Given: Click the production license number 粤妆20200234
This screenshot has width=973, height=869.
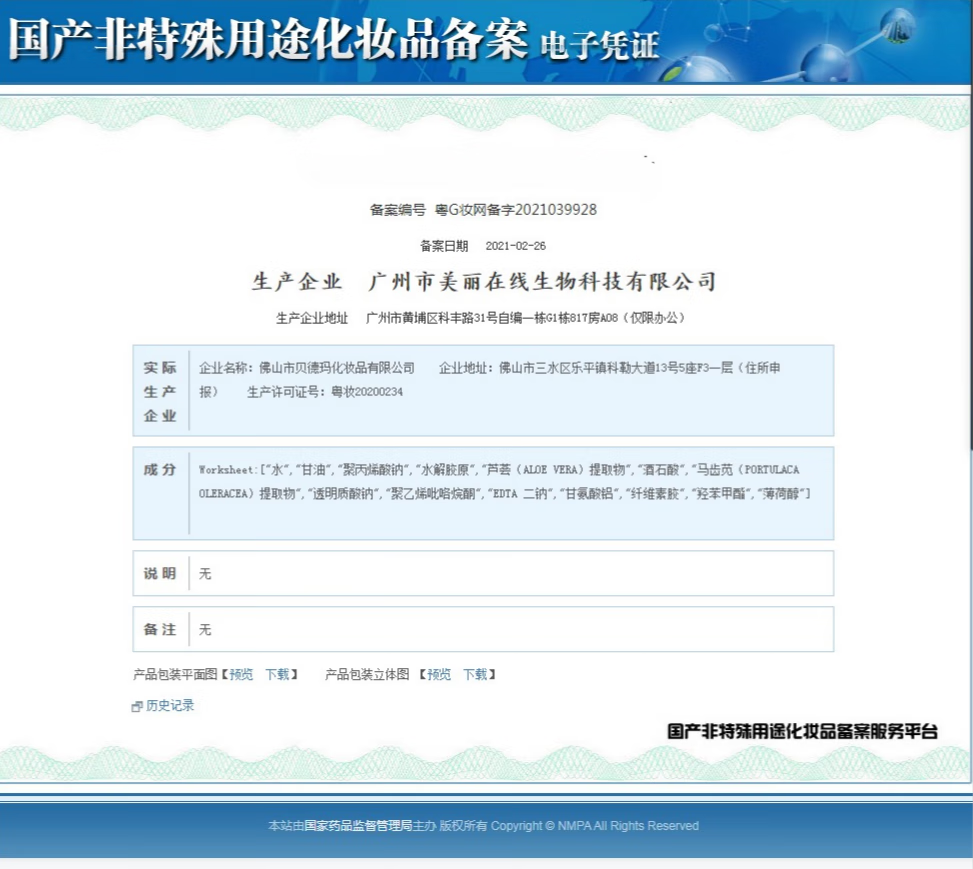Looking at the screenshot, I should click(x=367, y=392).
